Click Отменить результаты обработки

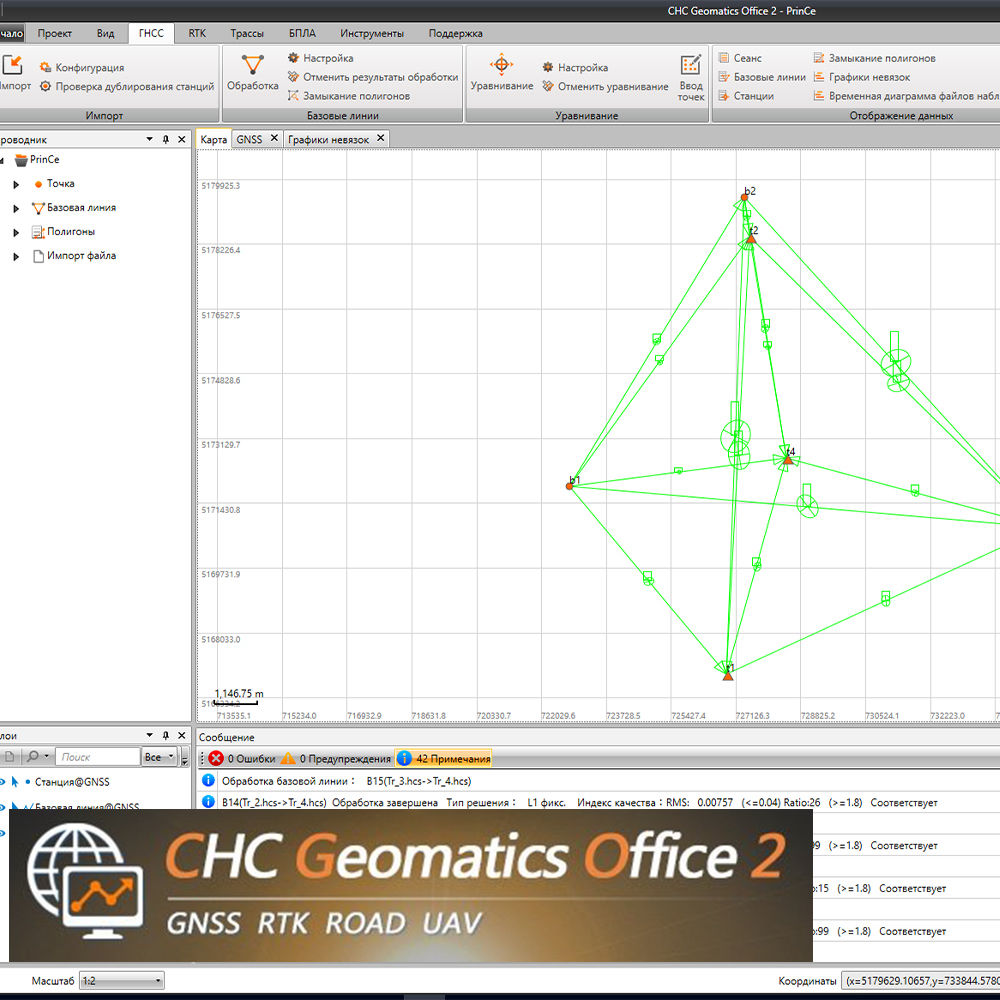pos(372,77)
